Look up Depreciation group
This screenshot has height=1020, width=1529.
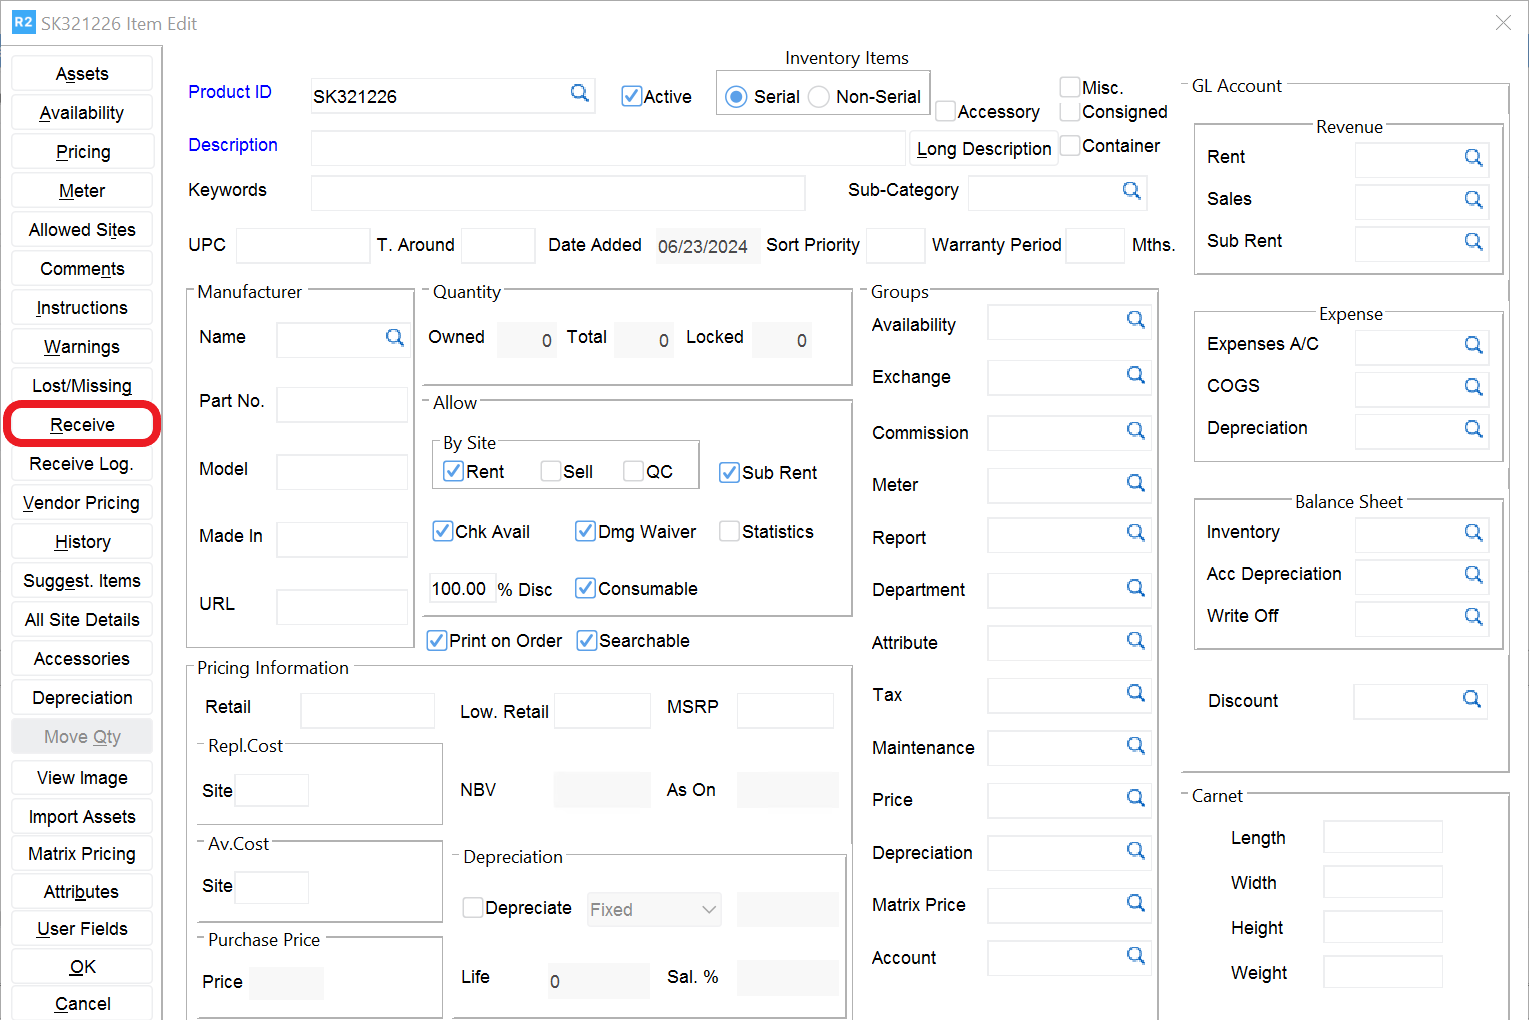click(1135, 851)
